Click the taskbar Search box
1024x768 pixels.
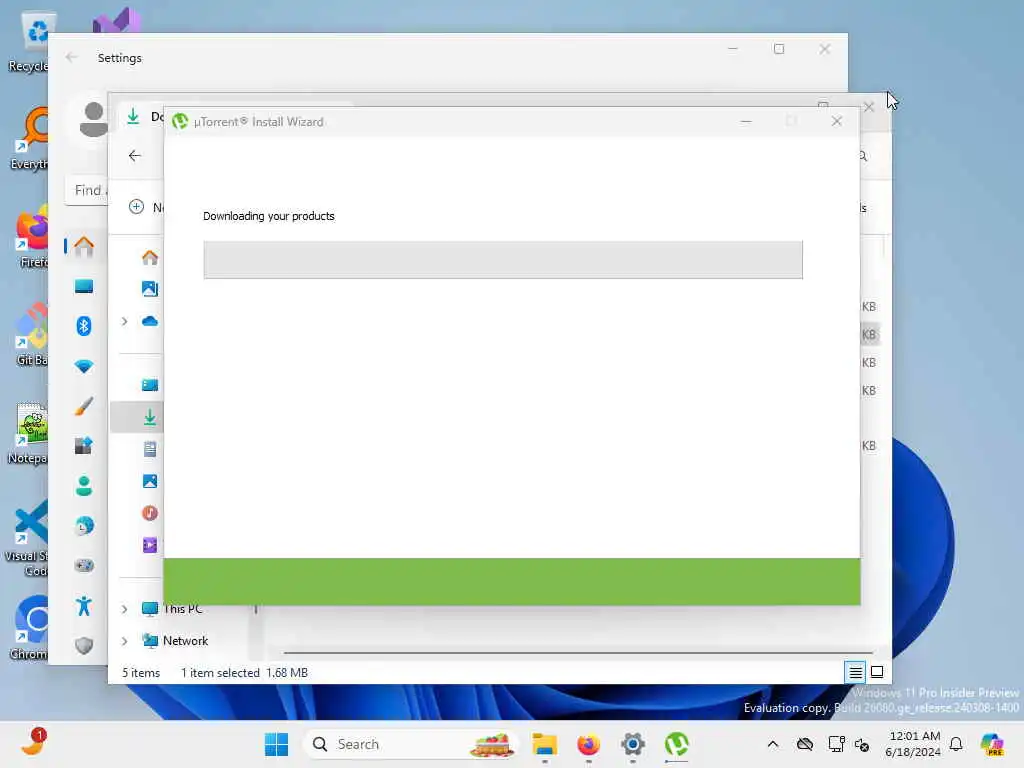click(411, 744)
